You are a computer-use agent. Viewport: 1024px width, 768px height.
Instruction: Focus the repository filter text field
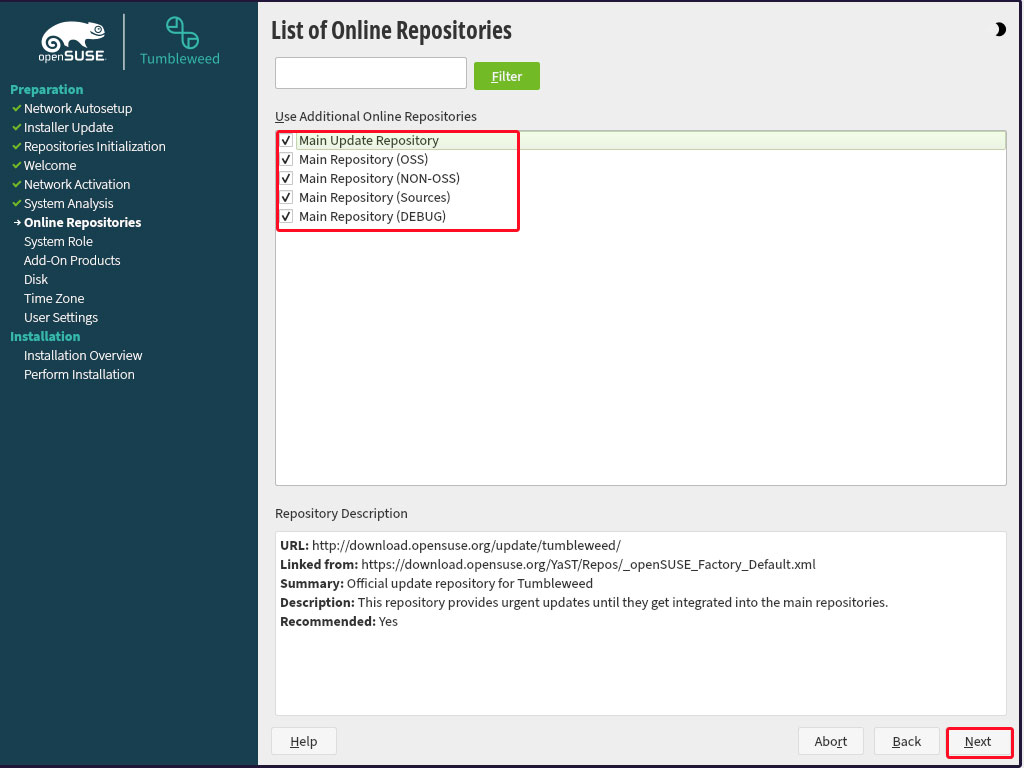click(x=371, y=73)
